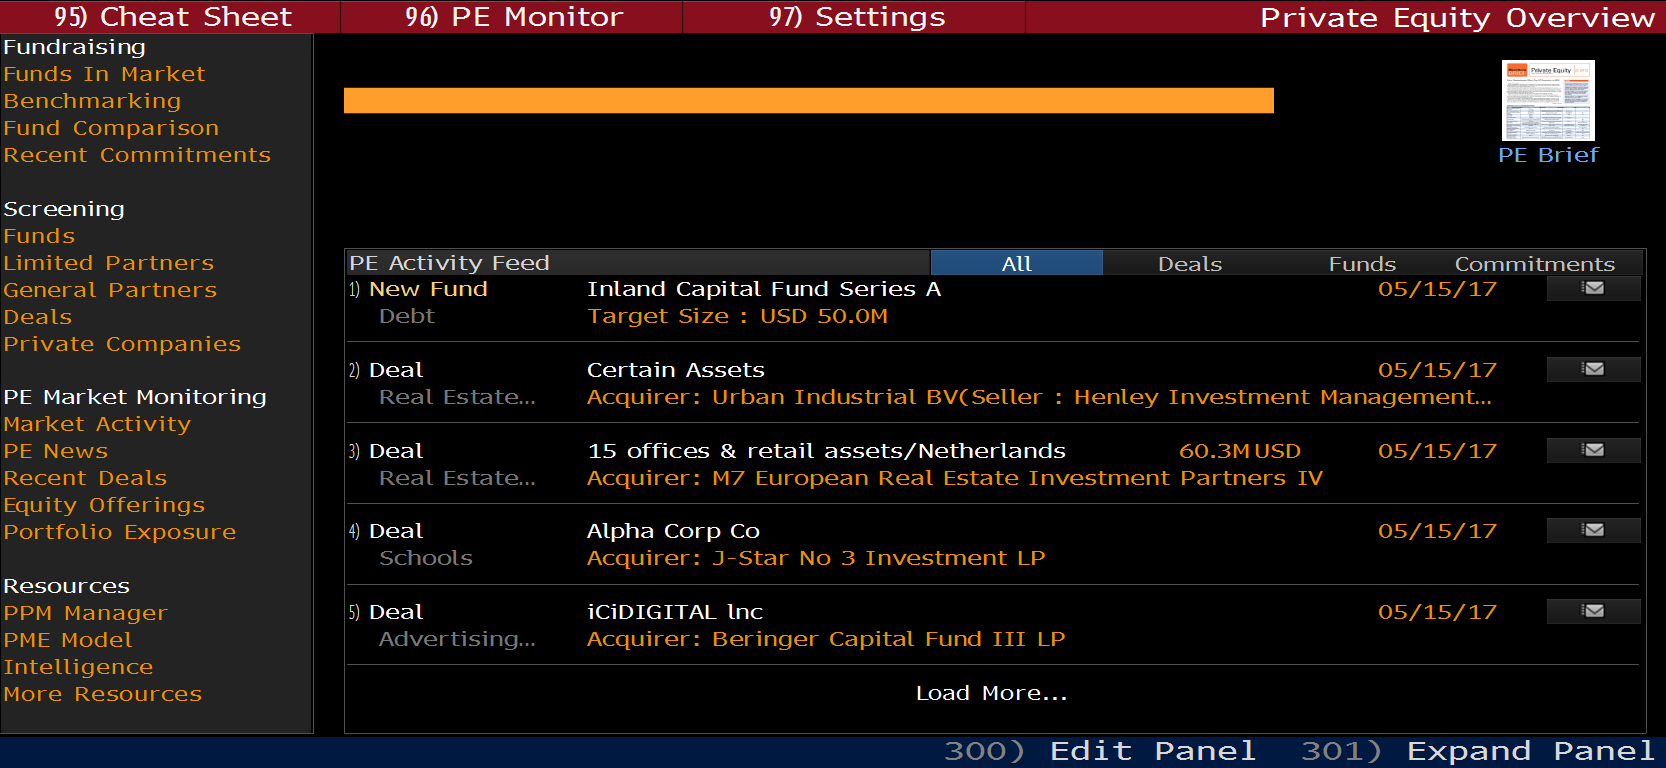Expand the feed with Load More

click(x=991, y=693)
